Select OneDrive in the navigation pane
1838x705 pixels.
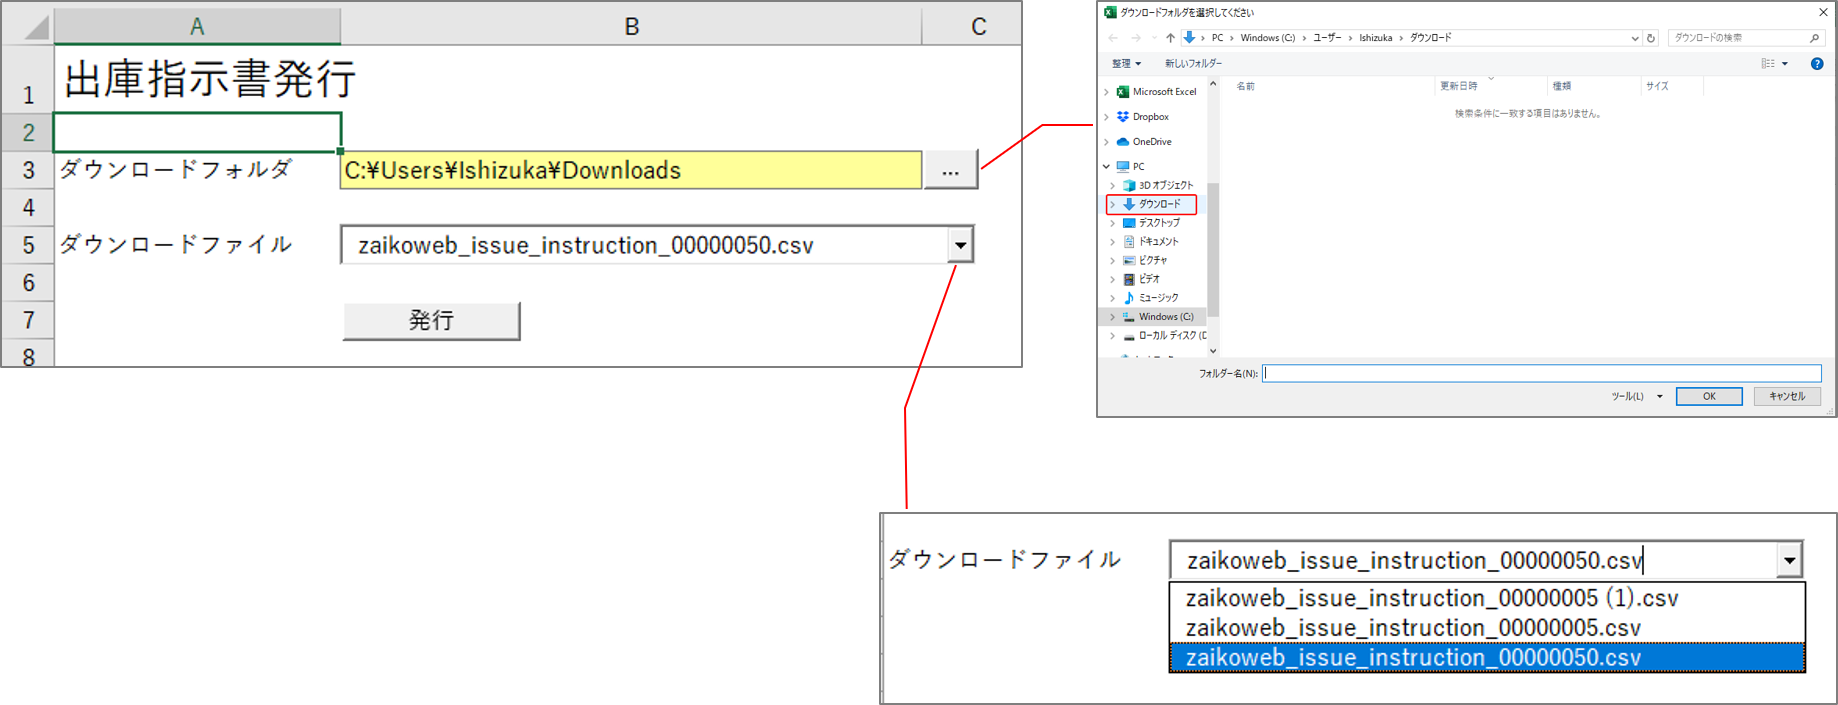tap(1151, 142)
